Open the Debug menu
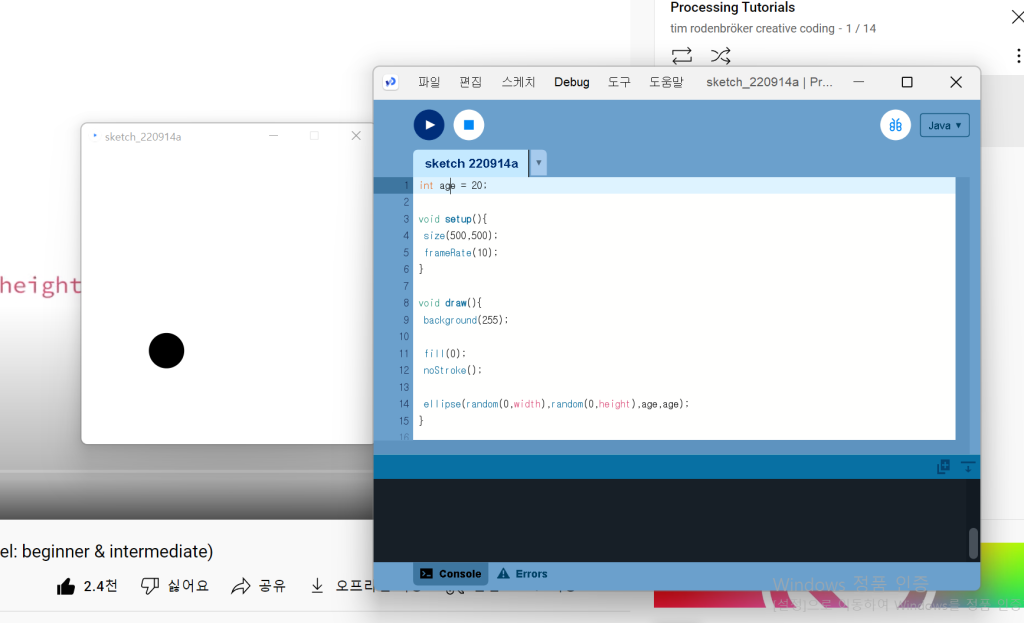The image size is (1024, 623). pyautogui.click(x=571, y=82)
